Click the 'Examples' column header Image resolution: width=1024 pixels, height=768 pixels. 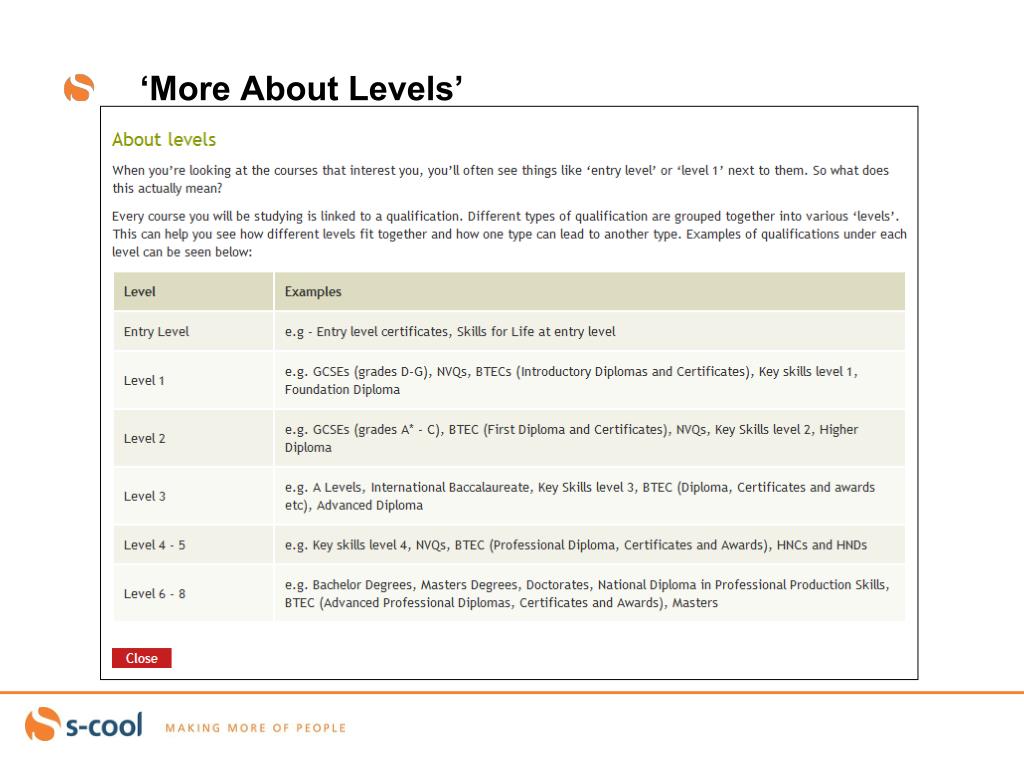coord(590,291)
